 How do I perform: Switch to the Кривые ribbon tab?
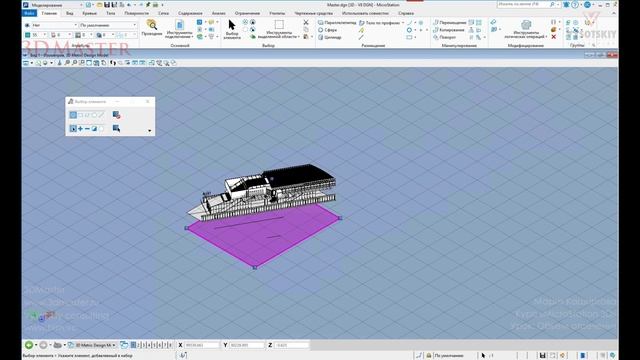pos(89,13)
